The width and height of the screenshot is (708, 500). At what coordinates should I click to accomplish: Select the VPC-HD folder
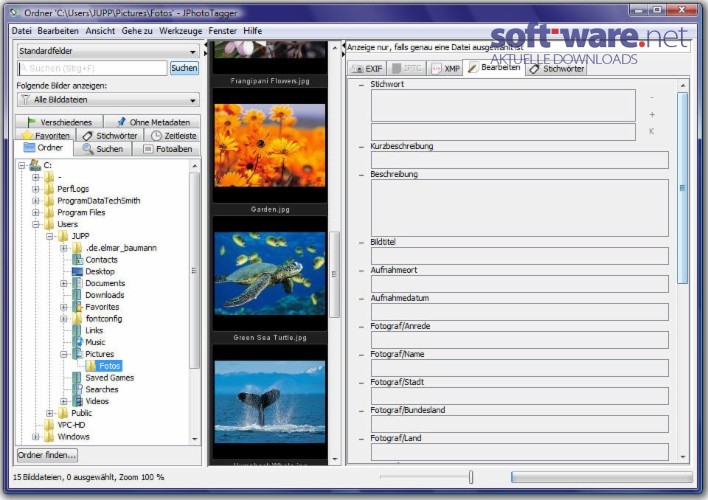(71, 425)
